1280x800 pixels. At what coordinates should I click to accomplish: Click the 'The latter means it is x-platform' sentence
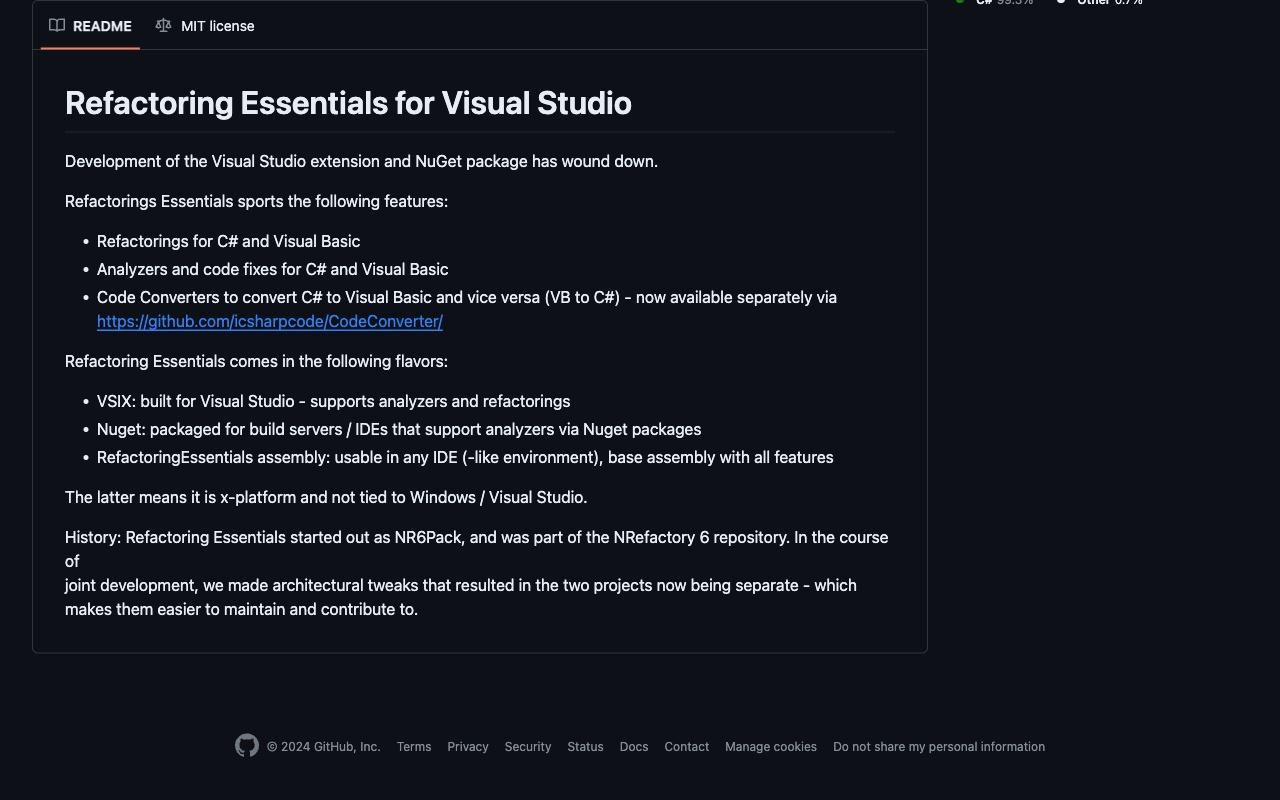click(326, 497)
